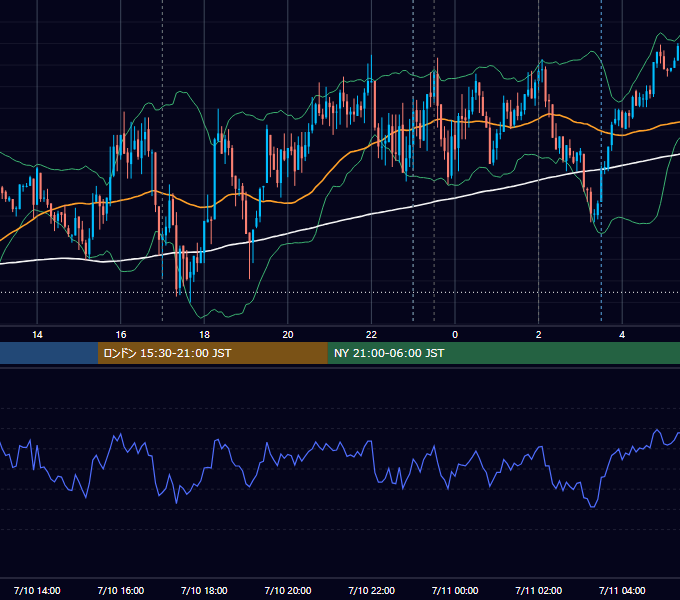Click the 7/11 02:00 time label
This screenshot has height=600, width=680.
[x=539, y=590]
